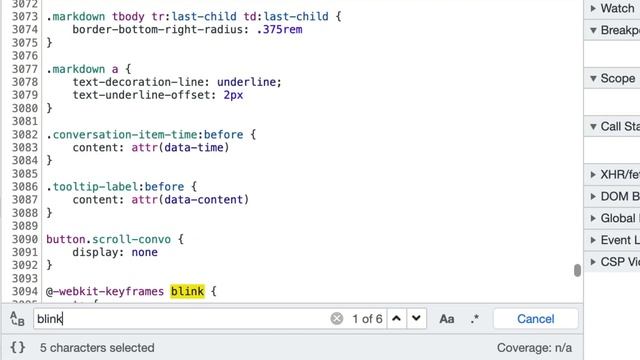Go to previous search match
This screenshot has width=640, height=360.
point(396,318)
